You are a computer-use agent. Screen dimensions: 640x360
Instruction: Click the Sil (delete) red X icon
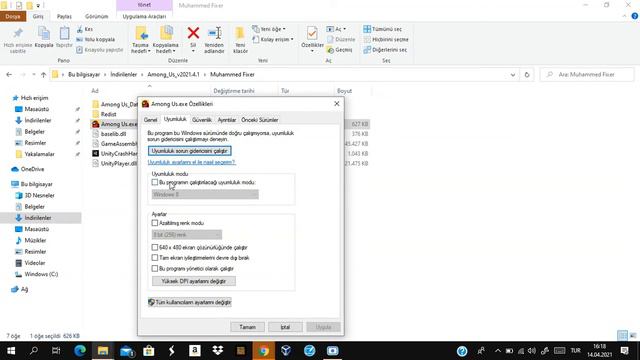(193, 33)
